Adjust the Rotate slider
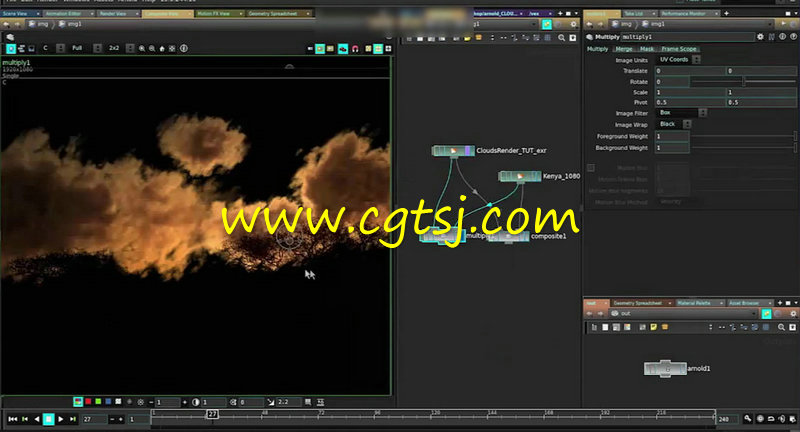Image resolution: width=800 pixels, height=432 pixels. pyautogui.click(x=743, y=82)
